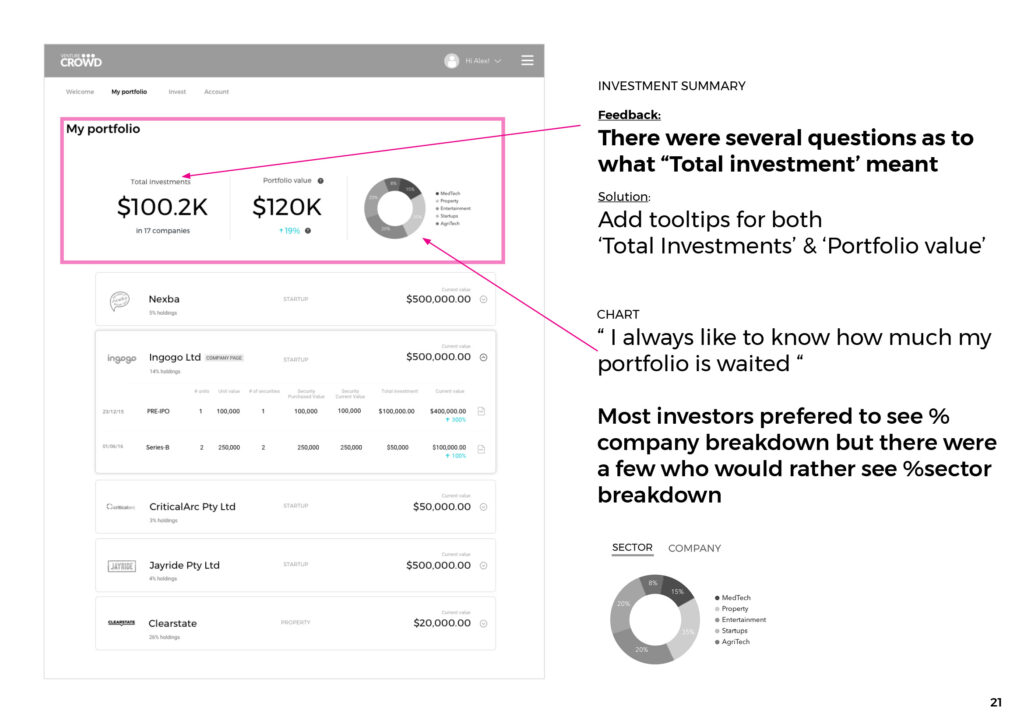The width and height of the screenshot is (1024, 724).
Task: Select the COMPANY chart breakdown tab
Action: (x=694, y=548)
